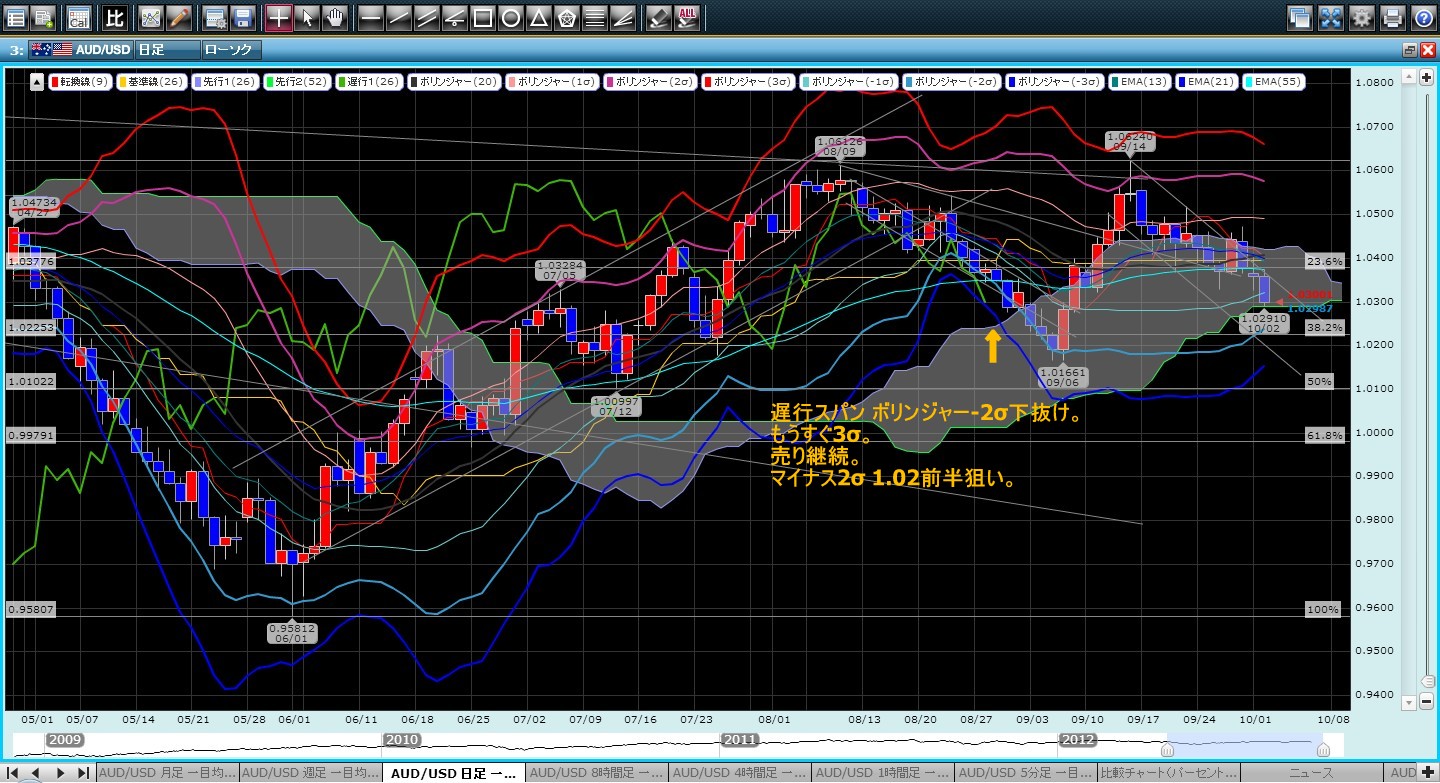Open the printer icon in top right

(1392, 17)
